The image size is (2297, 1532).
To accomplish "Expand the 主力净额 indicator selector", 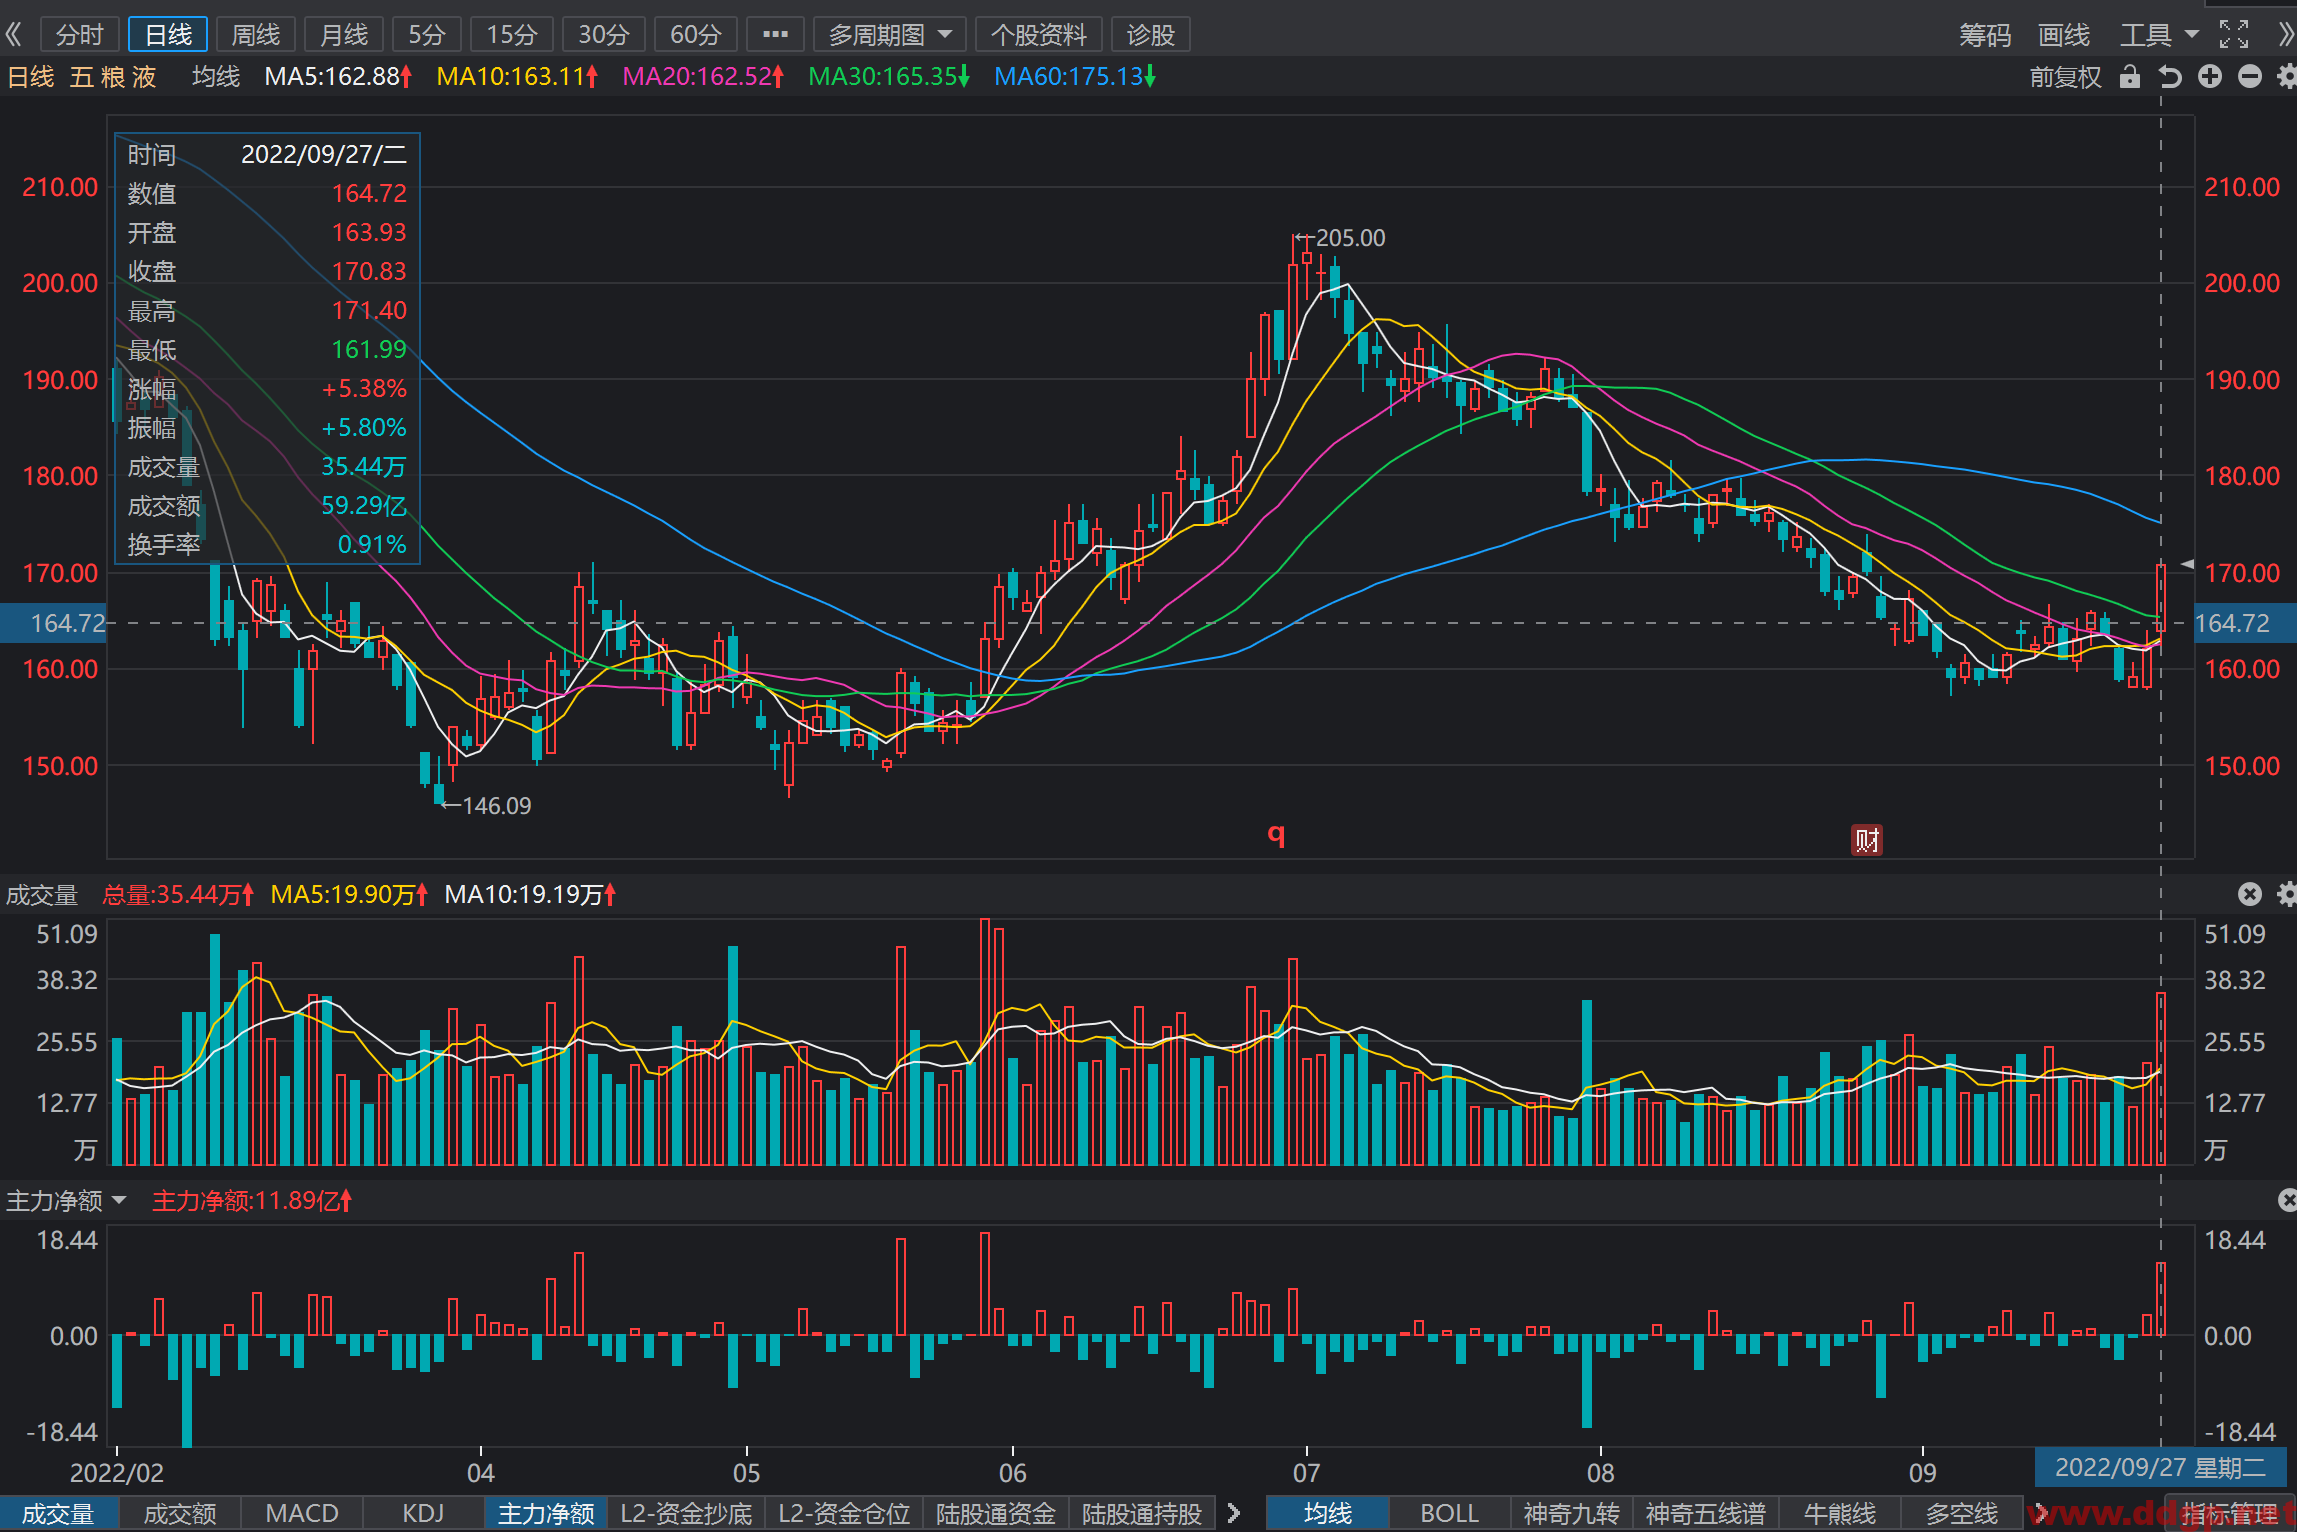I will (66, 1200).
